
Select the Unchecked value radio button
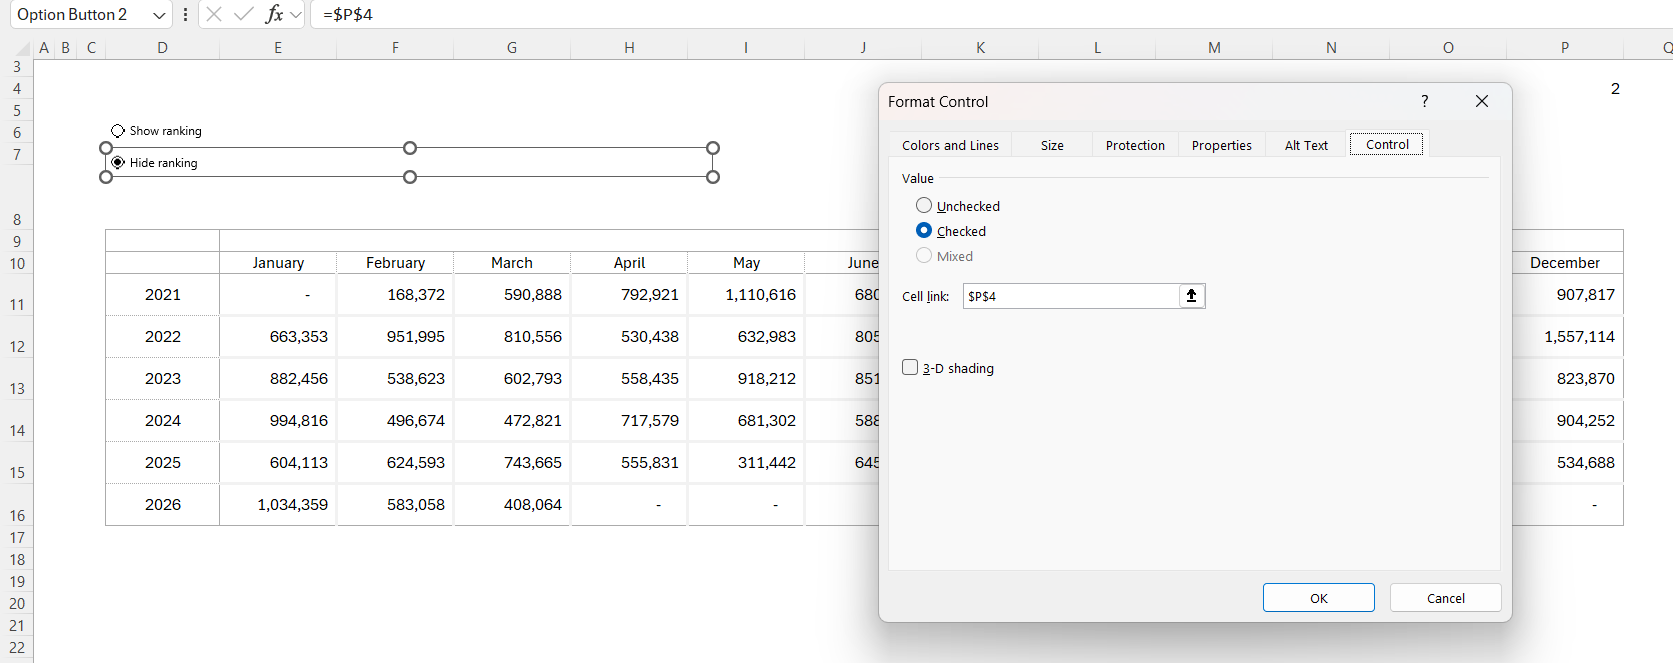pos(924,205)
